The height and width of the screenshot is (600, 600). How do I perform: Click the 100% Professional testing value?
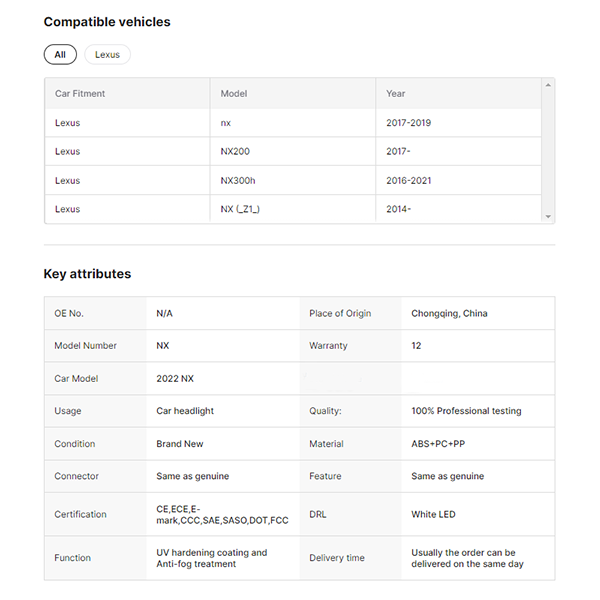tap(466, 411)
